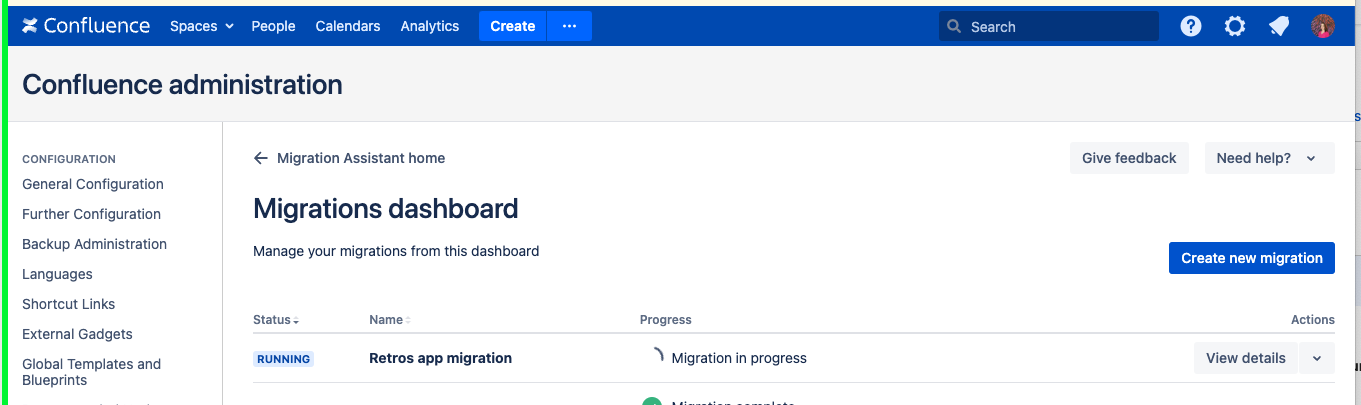This screenshot has width=1361, height=405.
Task: Go to the Analytics menu item
Action: pyautogui.click(x=430, y=26)
